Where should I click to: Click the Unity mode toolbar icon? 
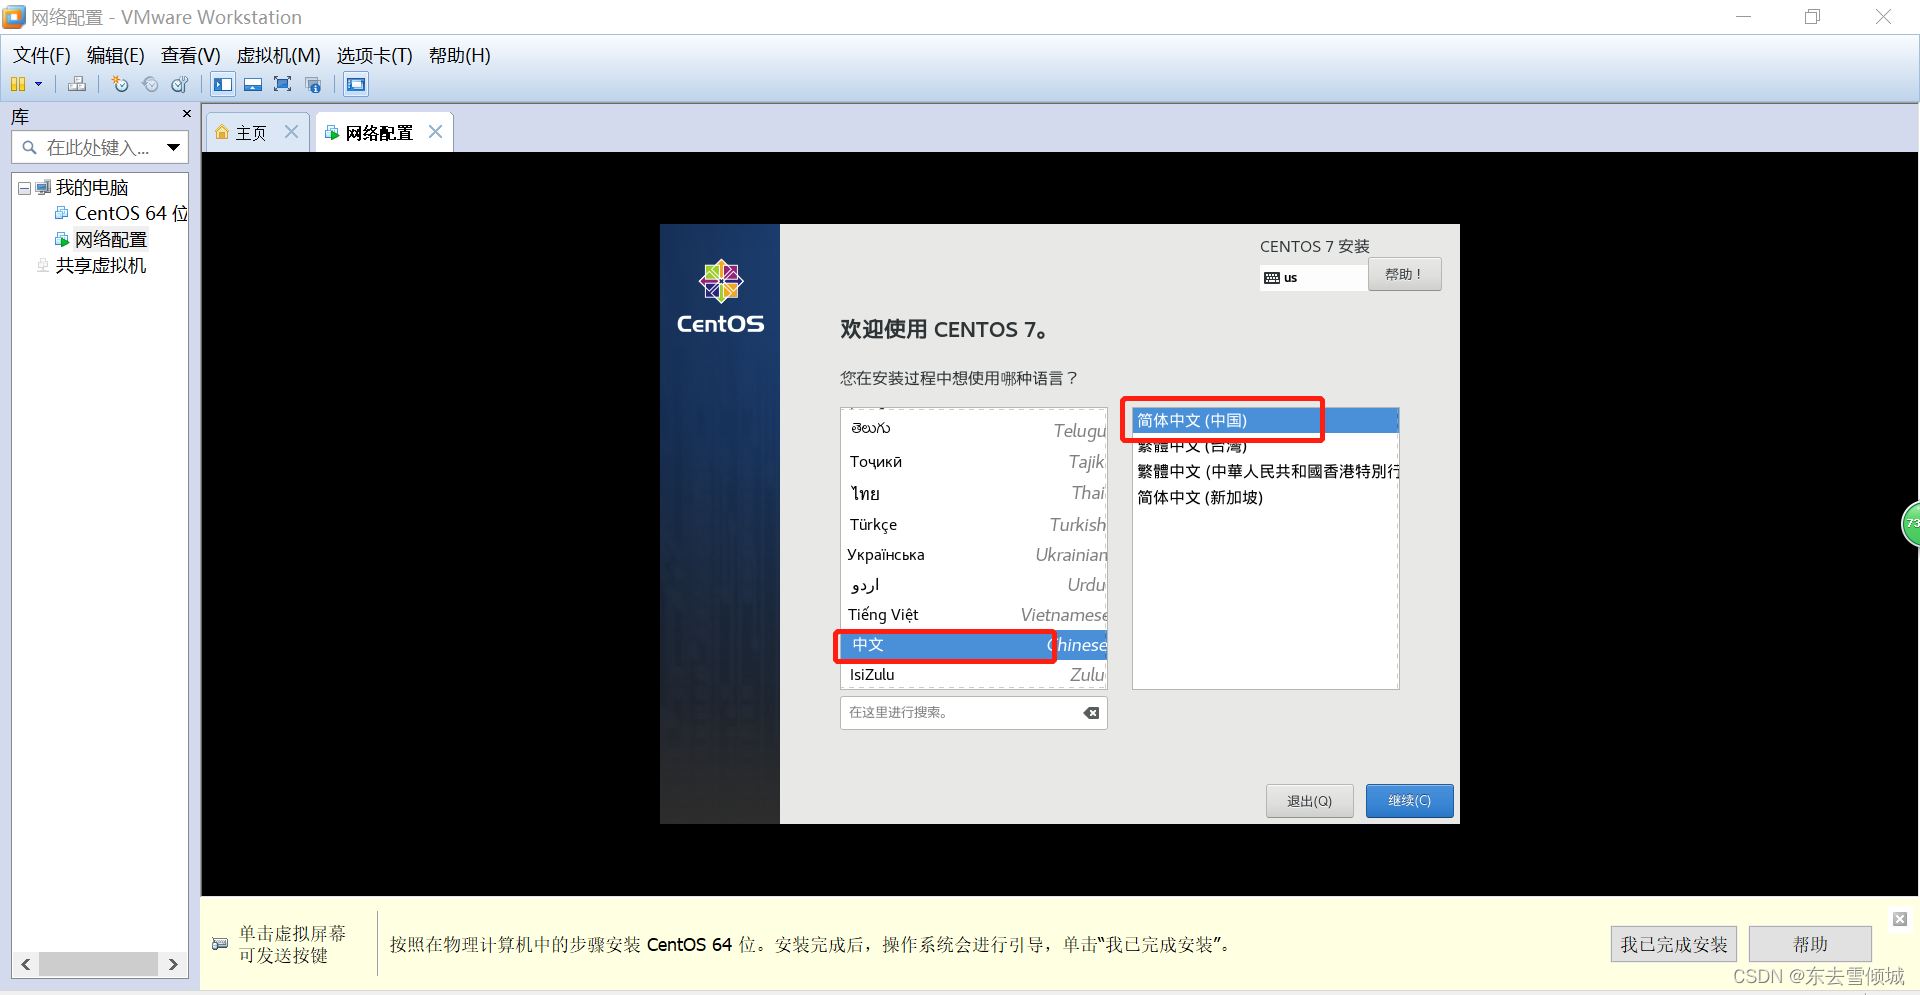pyautogui.click(x=313, y=84)
